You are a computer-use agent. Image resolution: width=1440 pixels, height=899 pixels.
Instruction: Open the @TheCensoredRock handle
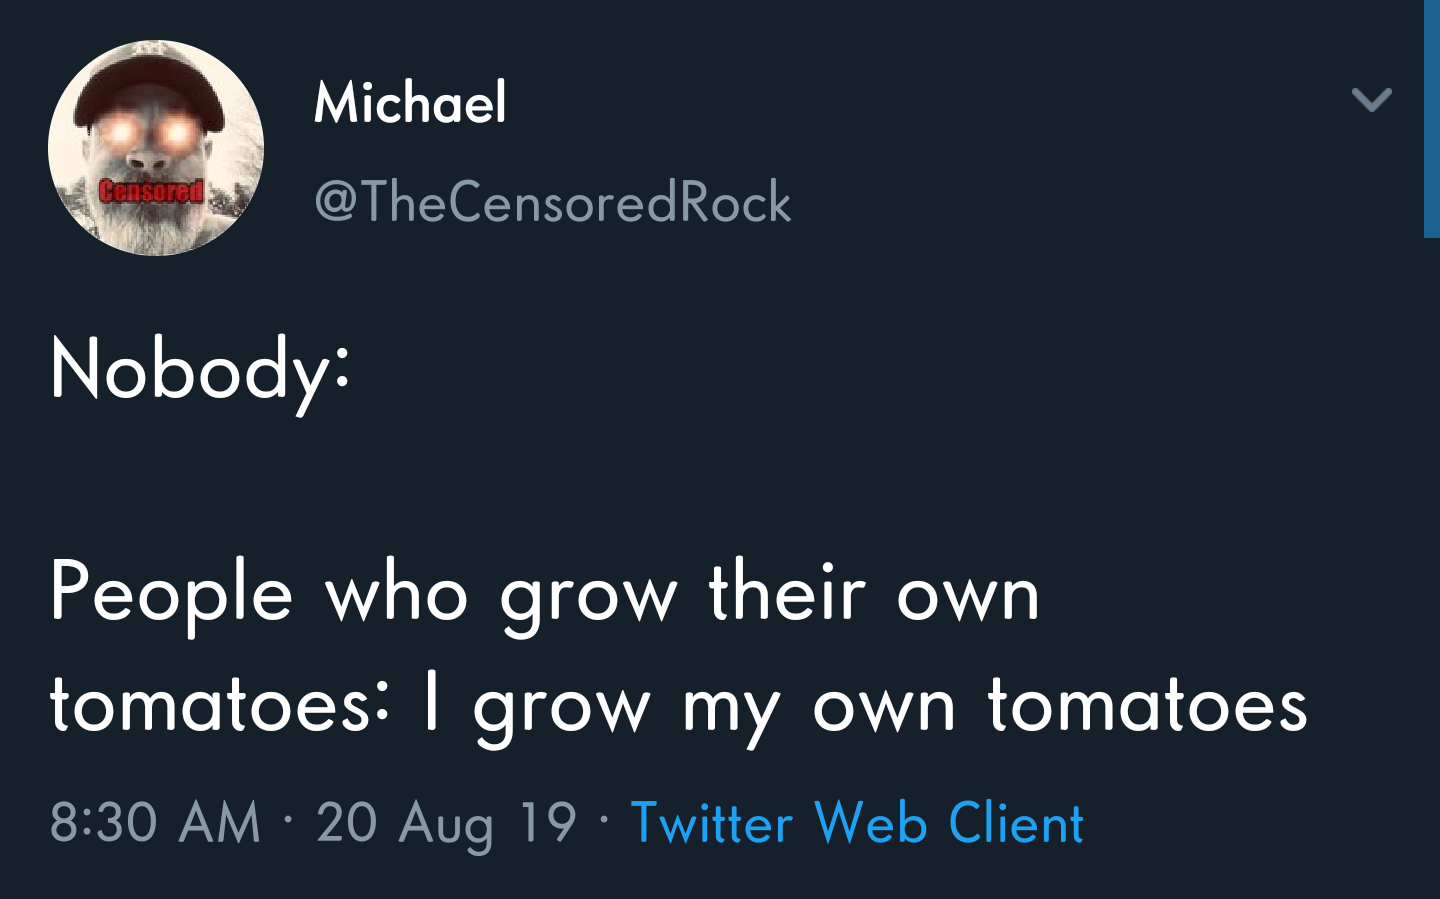552,202
